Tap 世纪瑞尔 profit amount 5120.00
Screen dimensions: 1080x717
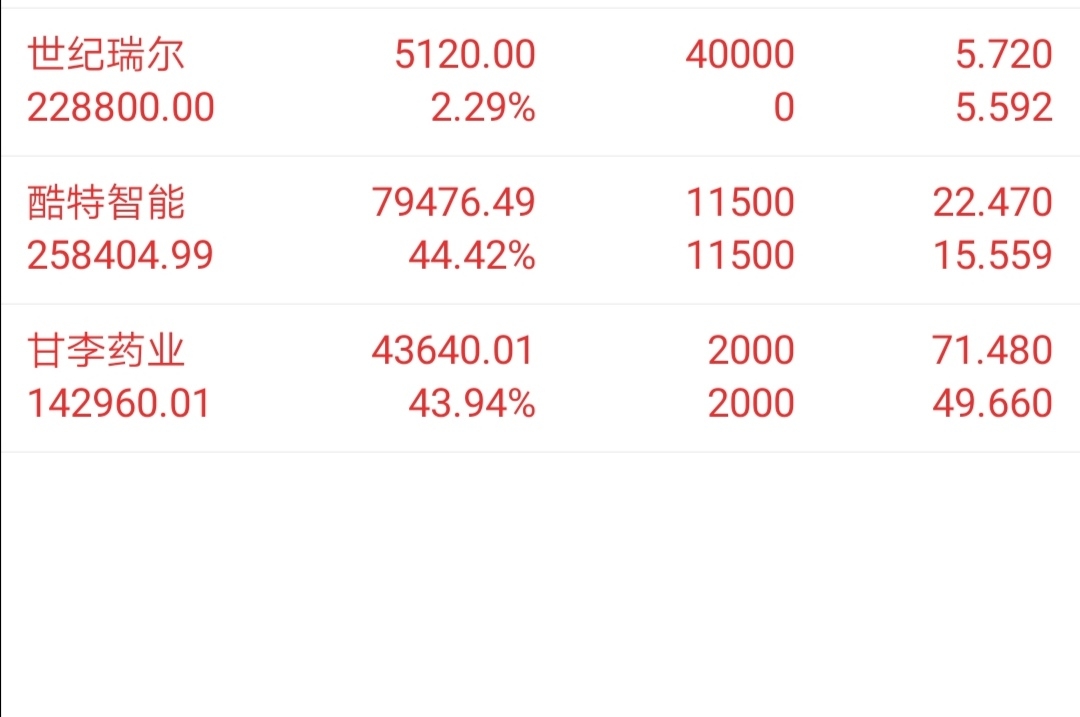click(x=465, y=54)
